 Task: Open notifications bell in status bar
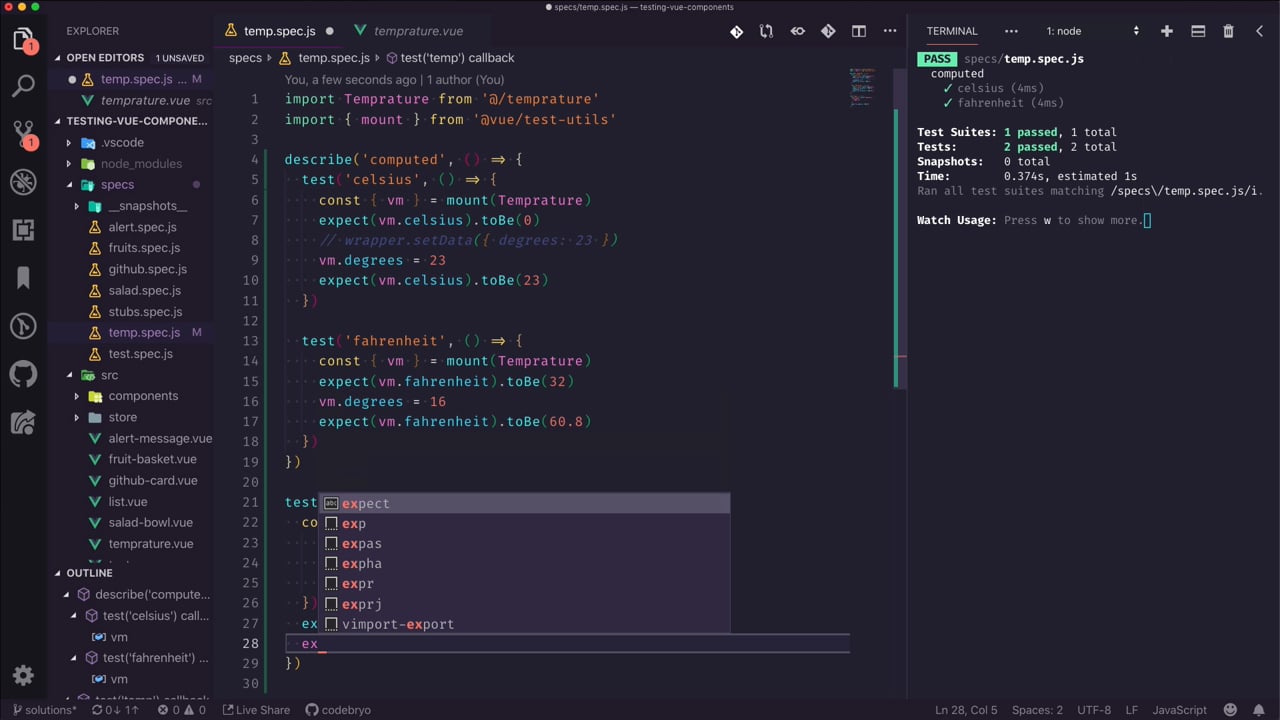coord(1257,710)
